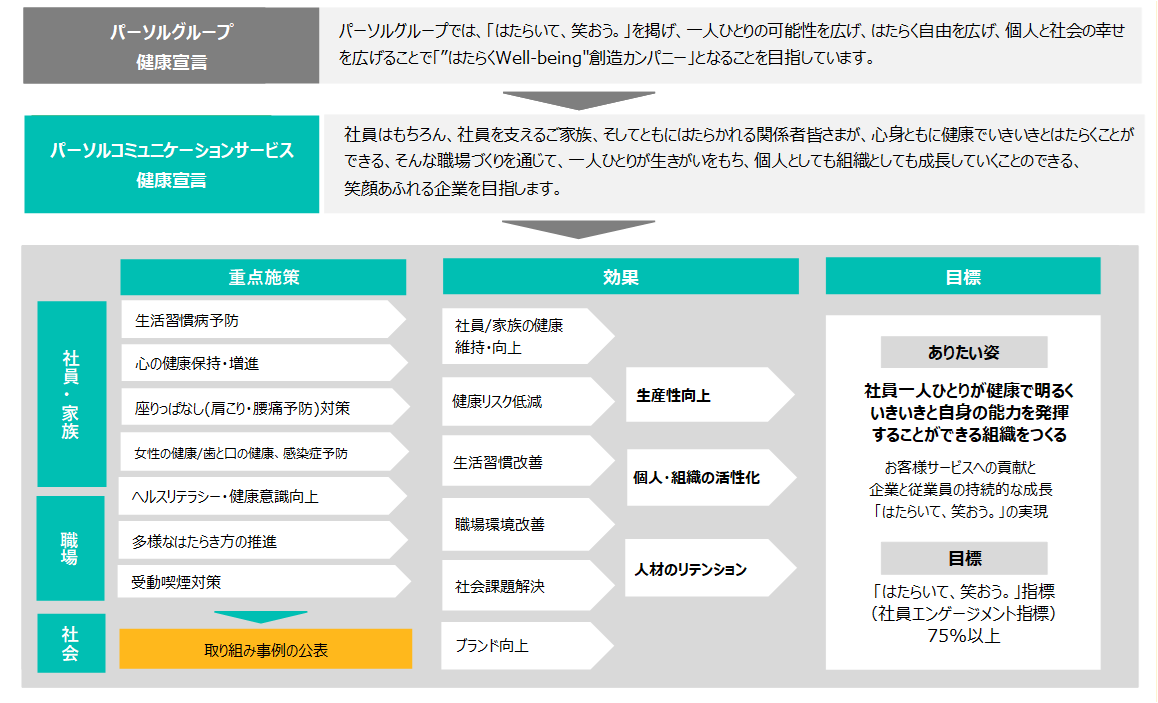
Task: Click the 効果 column header
Action: click(x=620, y=277)
